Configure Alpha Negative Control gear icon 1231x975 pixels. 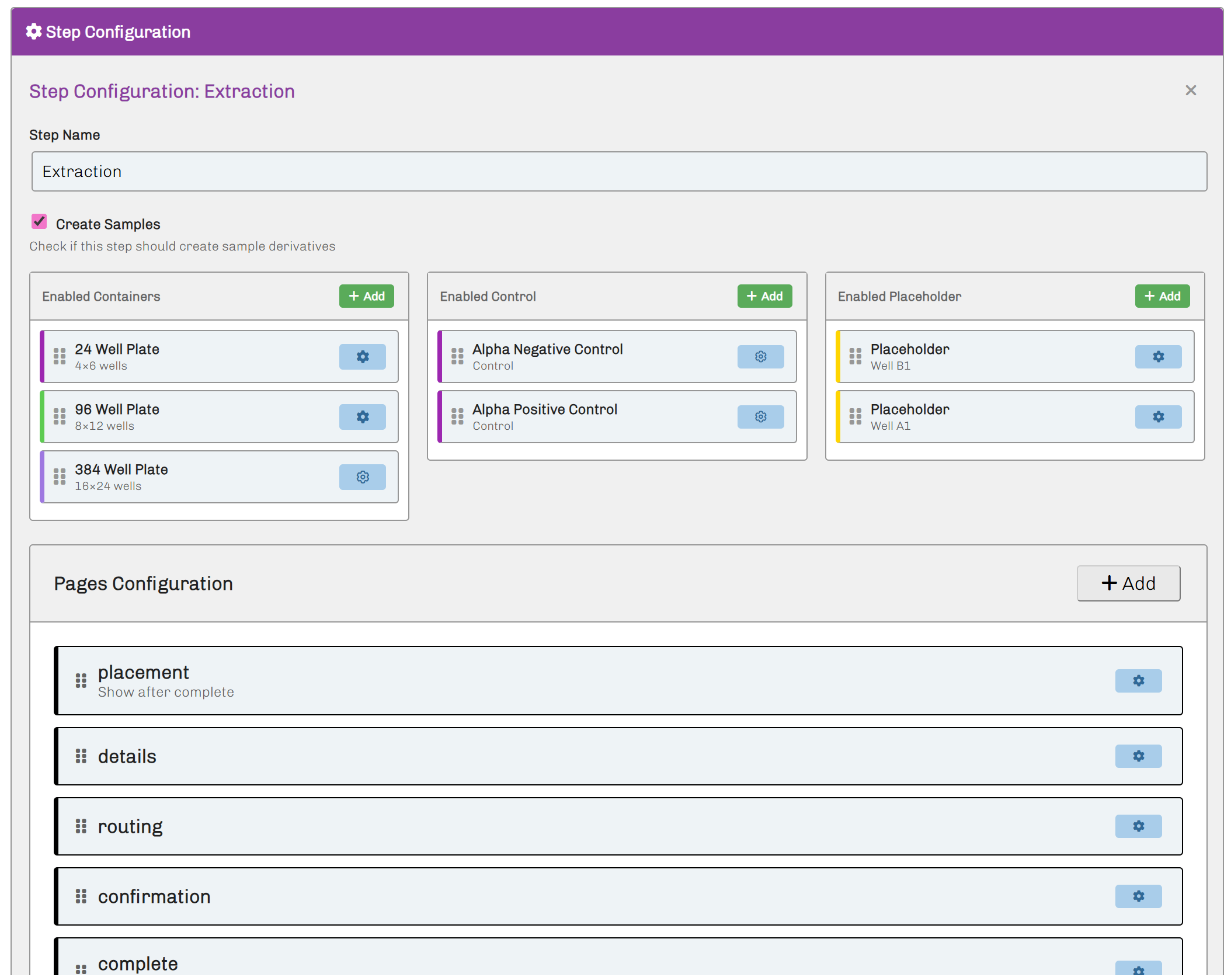pos(760,357)
